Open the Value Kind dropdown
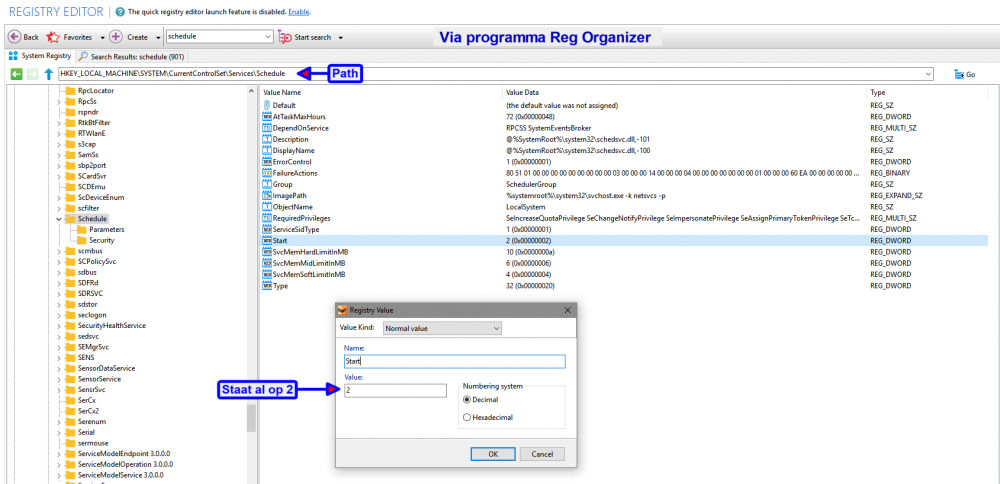 tap(442, 328)
